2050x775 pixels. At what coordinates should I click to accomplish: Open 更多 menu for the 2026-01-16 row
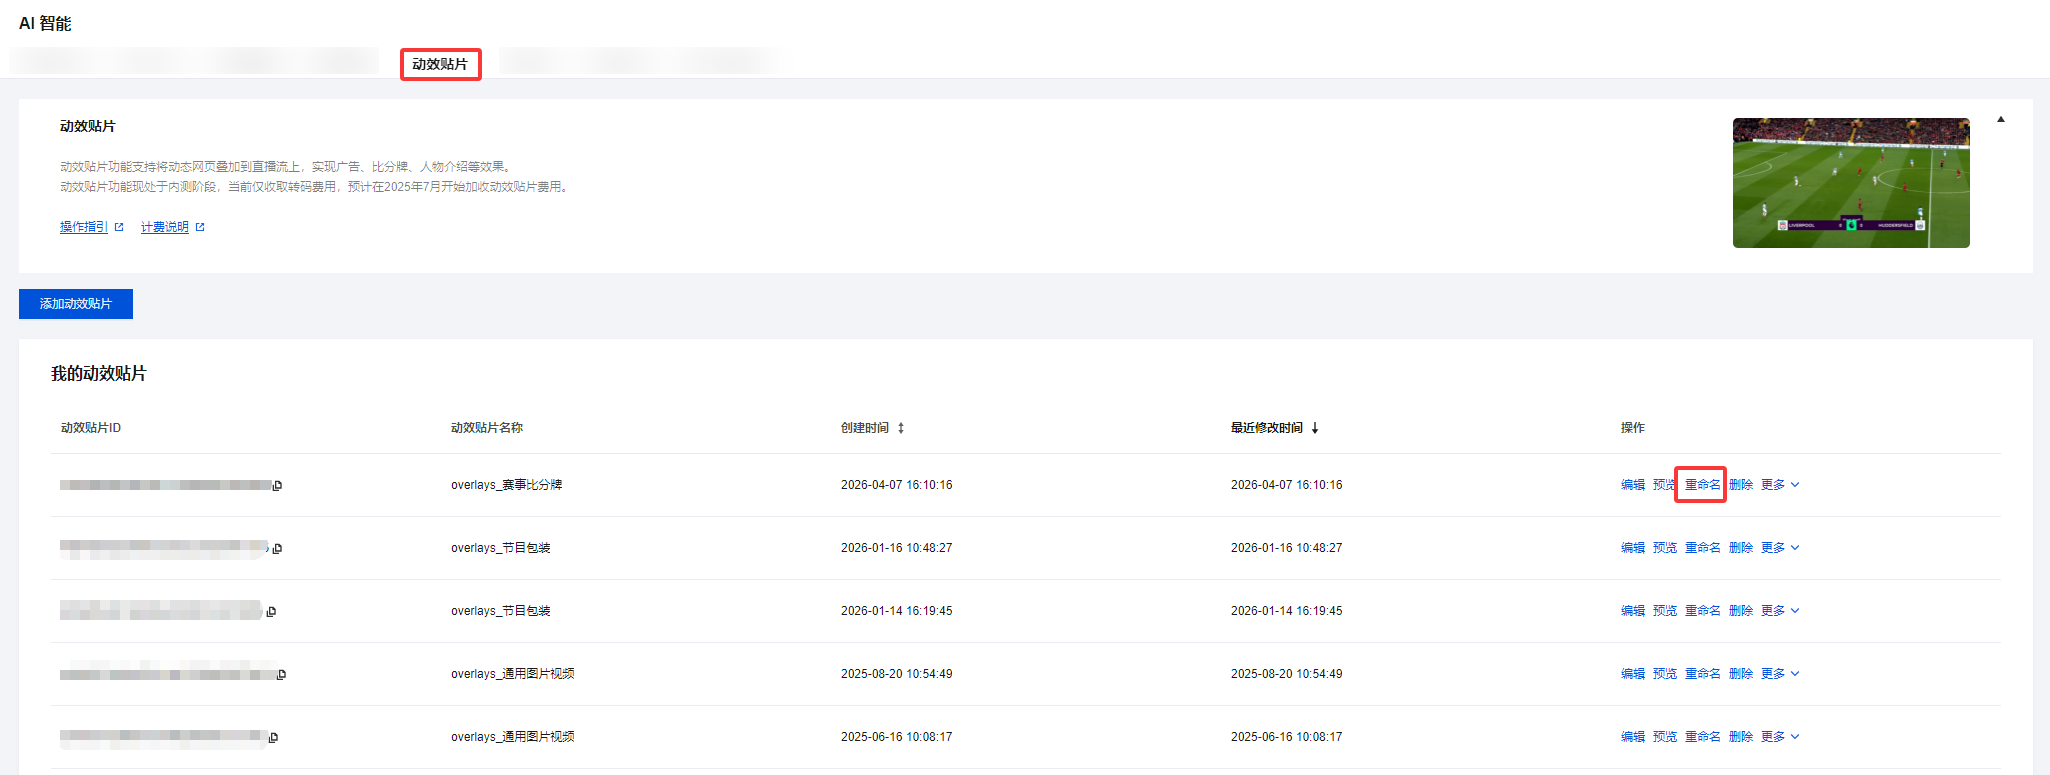1780,548
